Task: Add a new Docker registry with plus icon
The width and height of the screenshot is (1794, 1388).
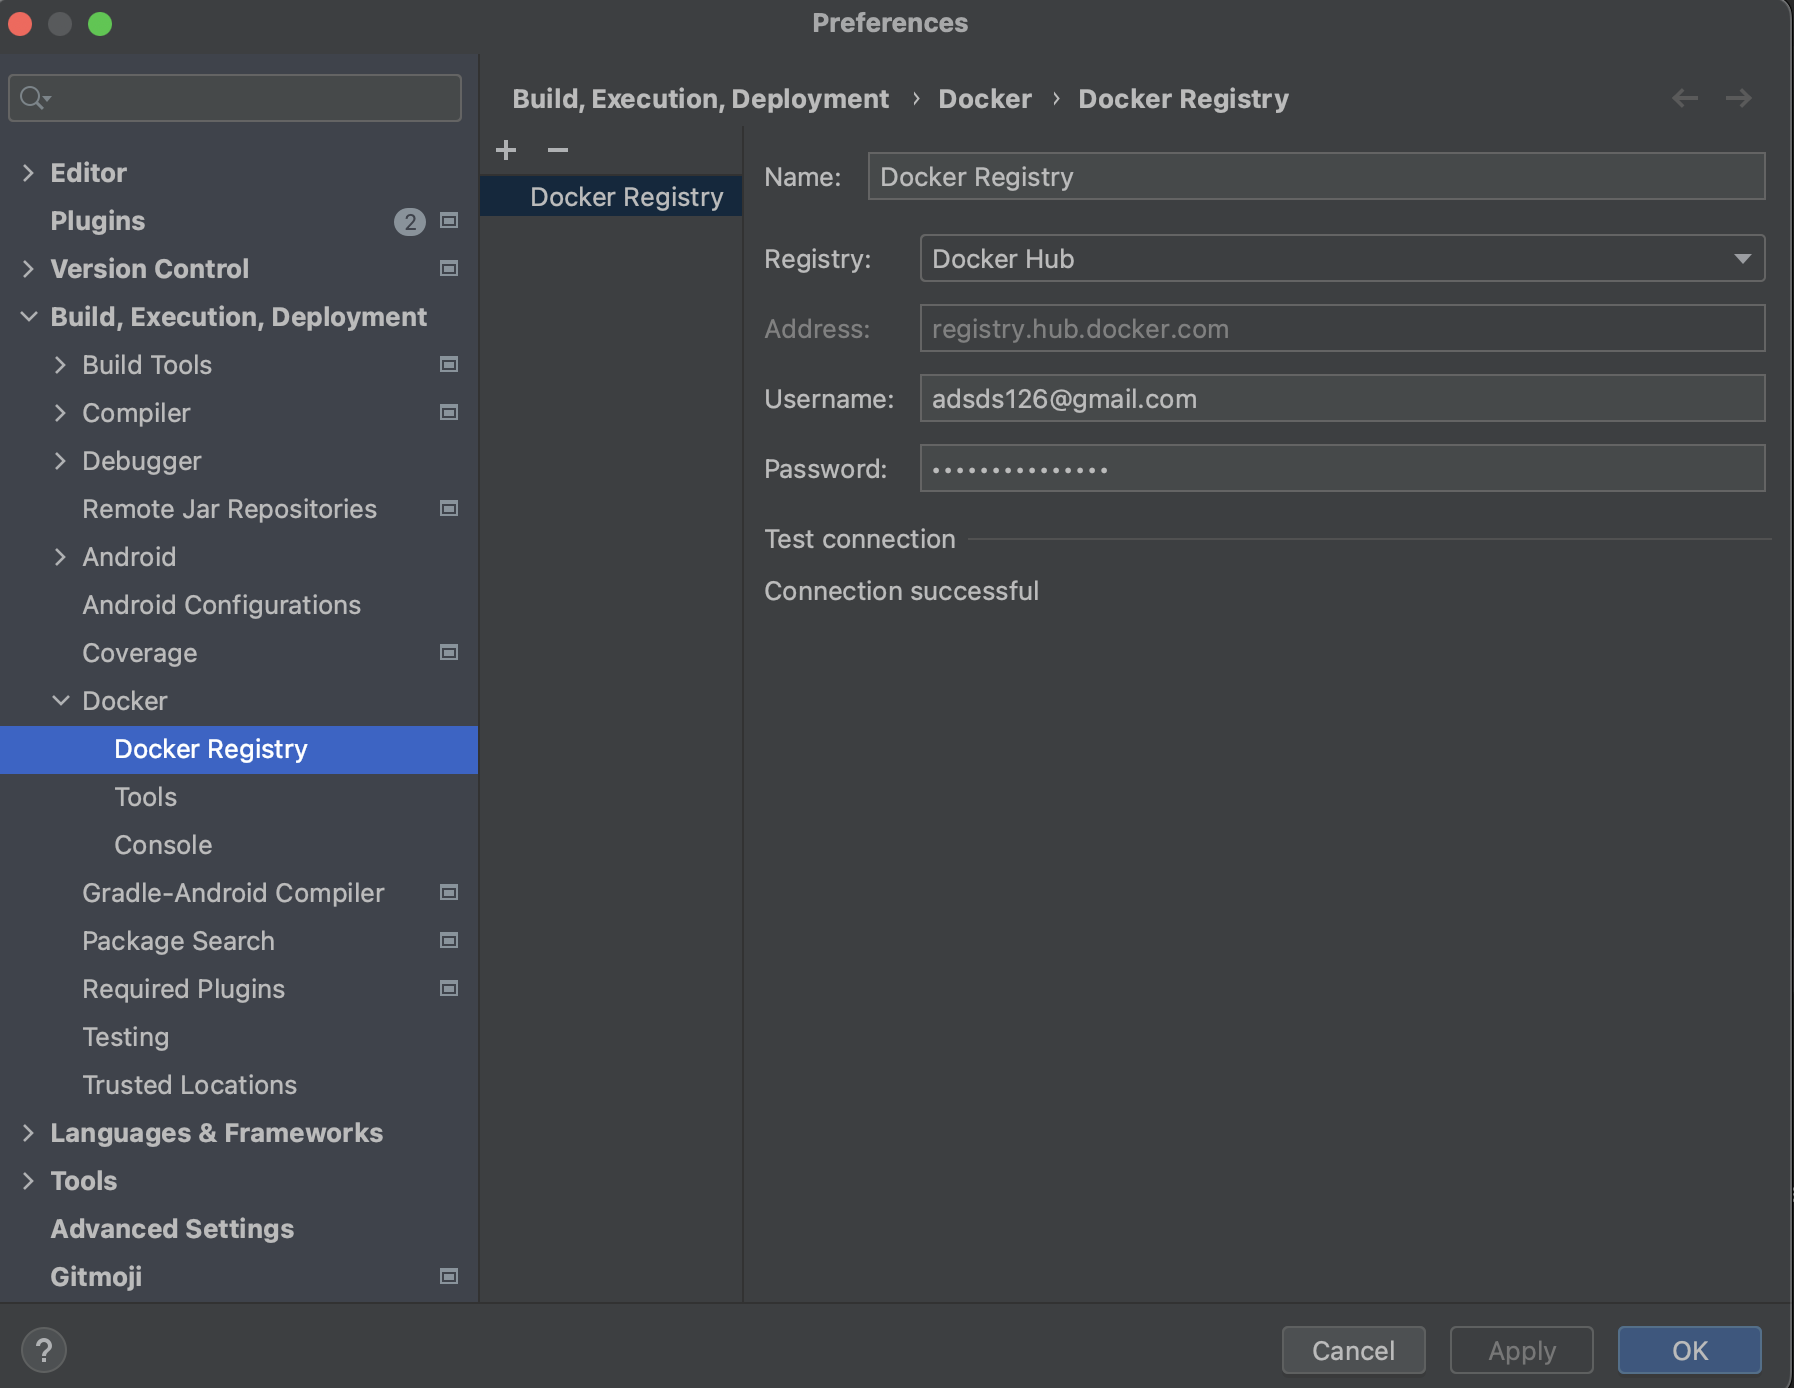Action: tap(506, 150)
